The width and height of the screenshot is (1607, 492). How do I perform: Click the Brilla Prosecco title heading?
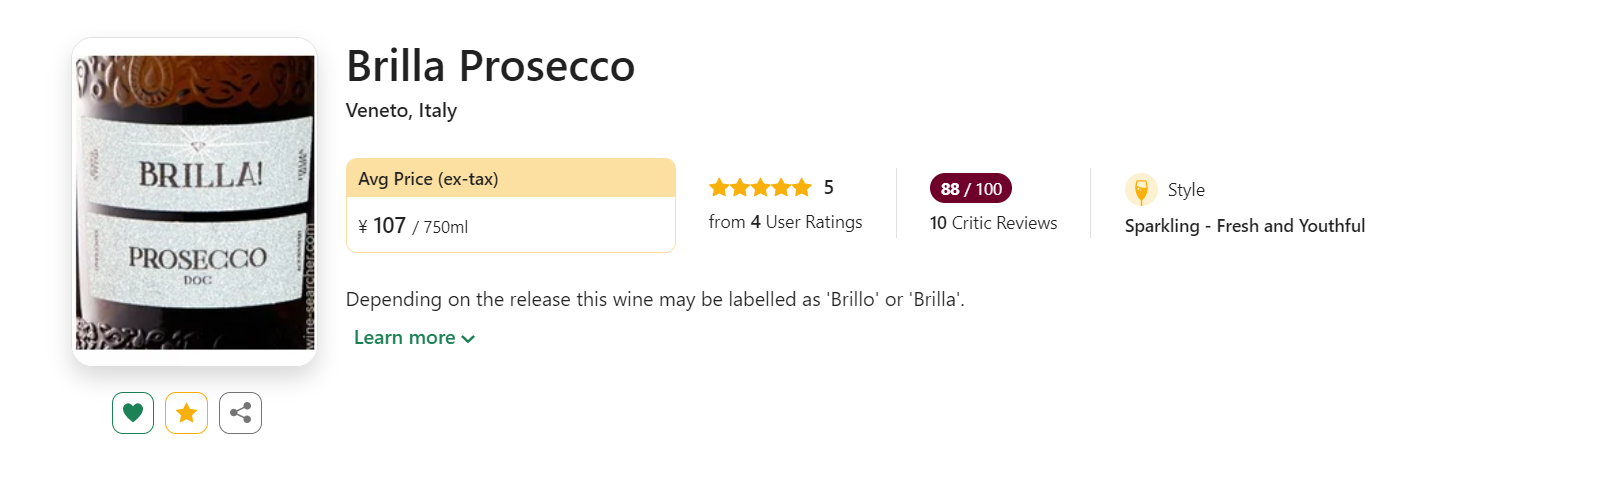pyautogui.click(x=490, y=67)
